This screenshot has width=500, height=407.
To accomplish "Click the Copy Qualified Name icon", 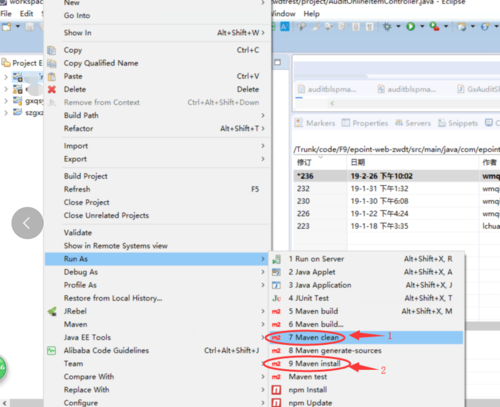I will (x=52, y=63).
